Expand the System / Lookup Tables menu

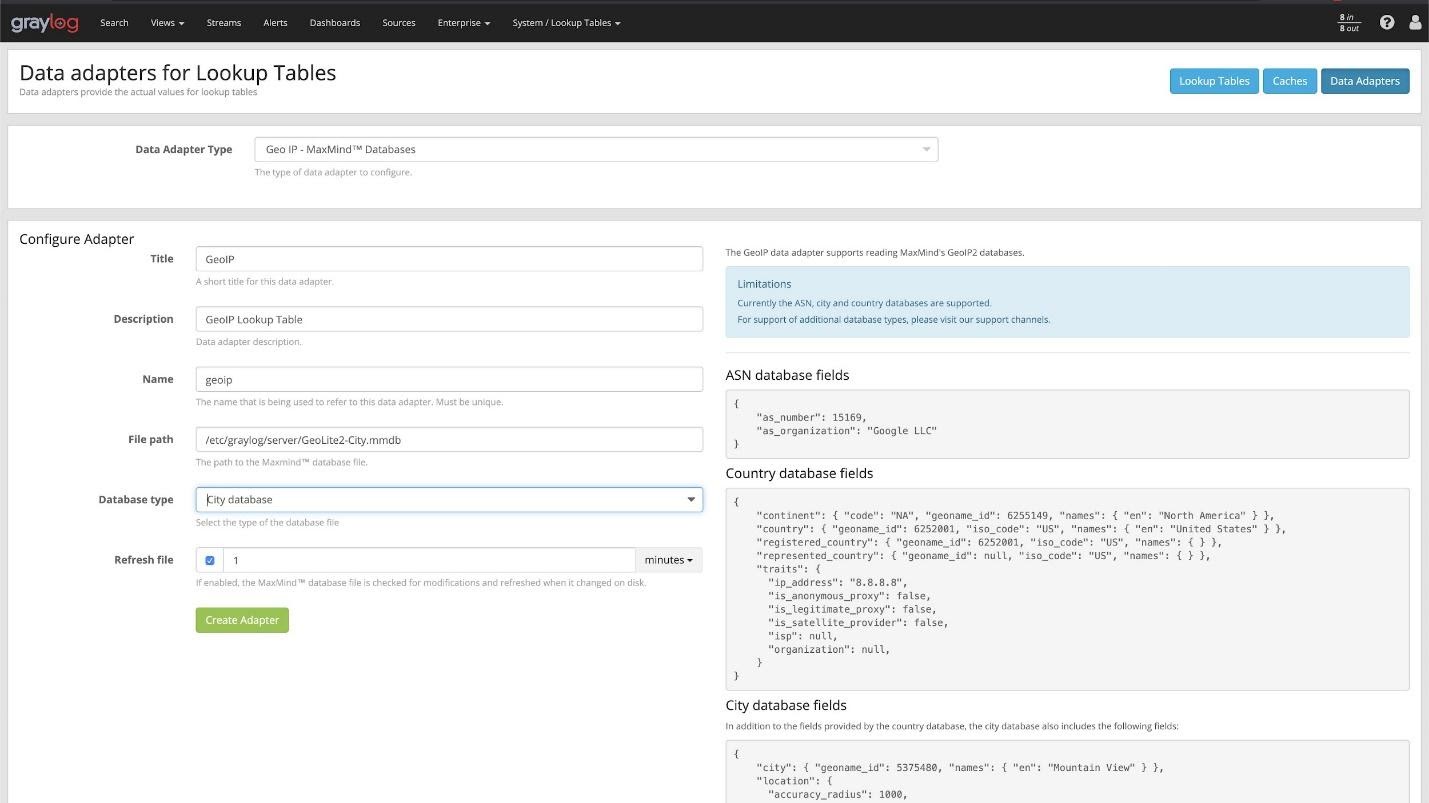click(x=566, y=23)
